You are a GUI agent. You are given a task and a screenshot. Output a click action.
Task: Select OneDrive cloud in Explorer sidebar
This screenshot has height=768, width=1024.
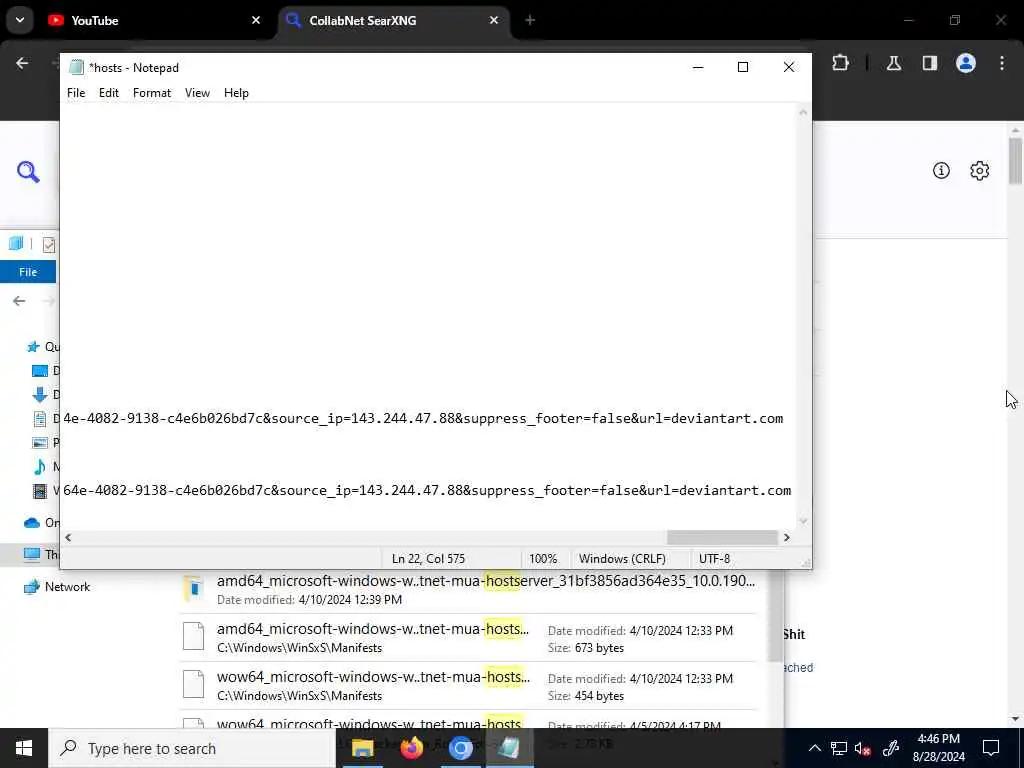32,522
